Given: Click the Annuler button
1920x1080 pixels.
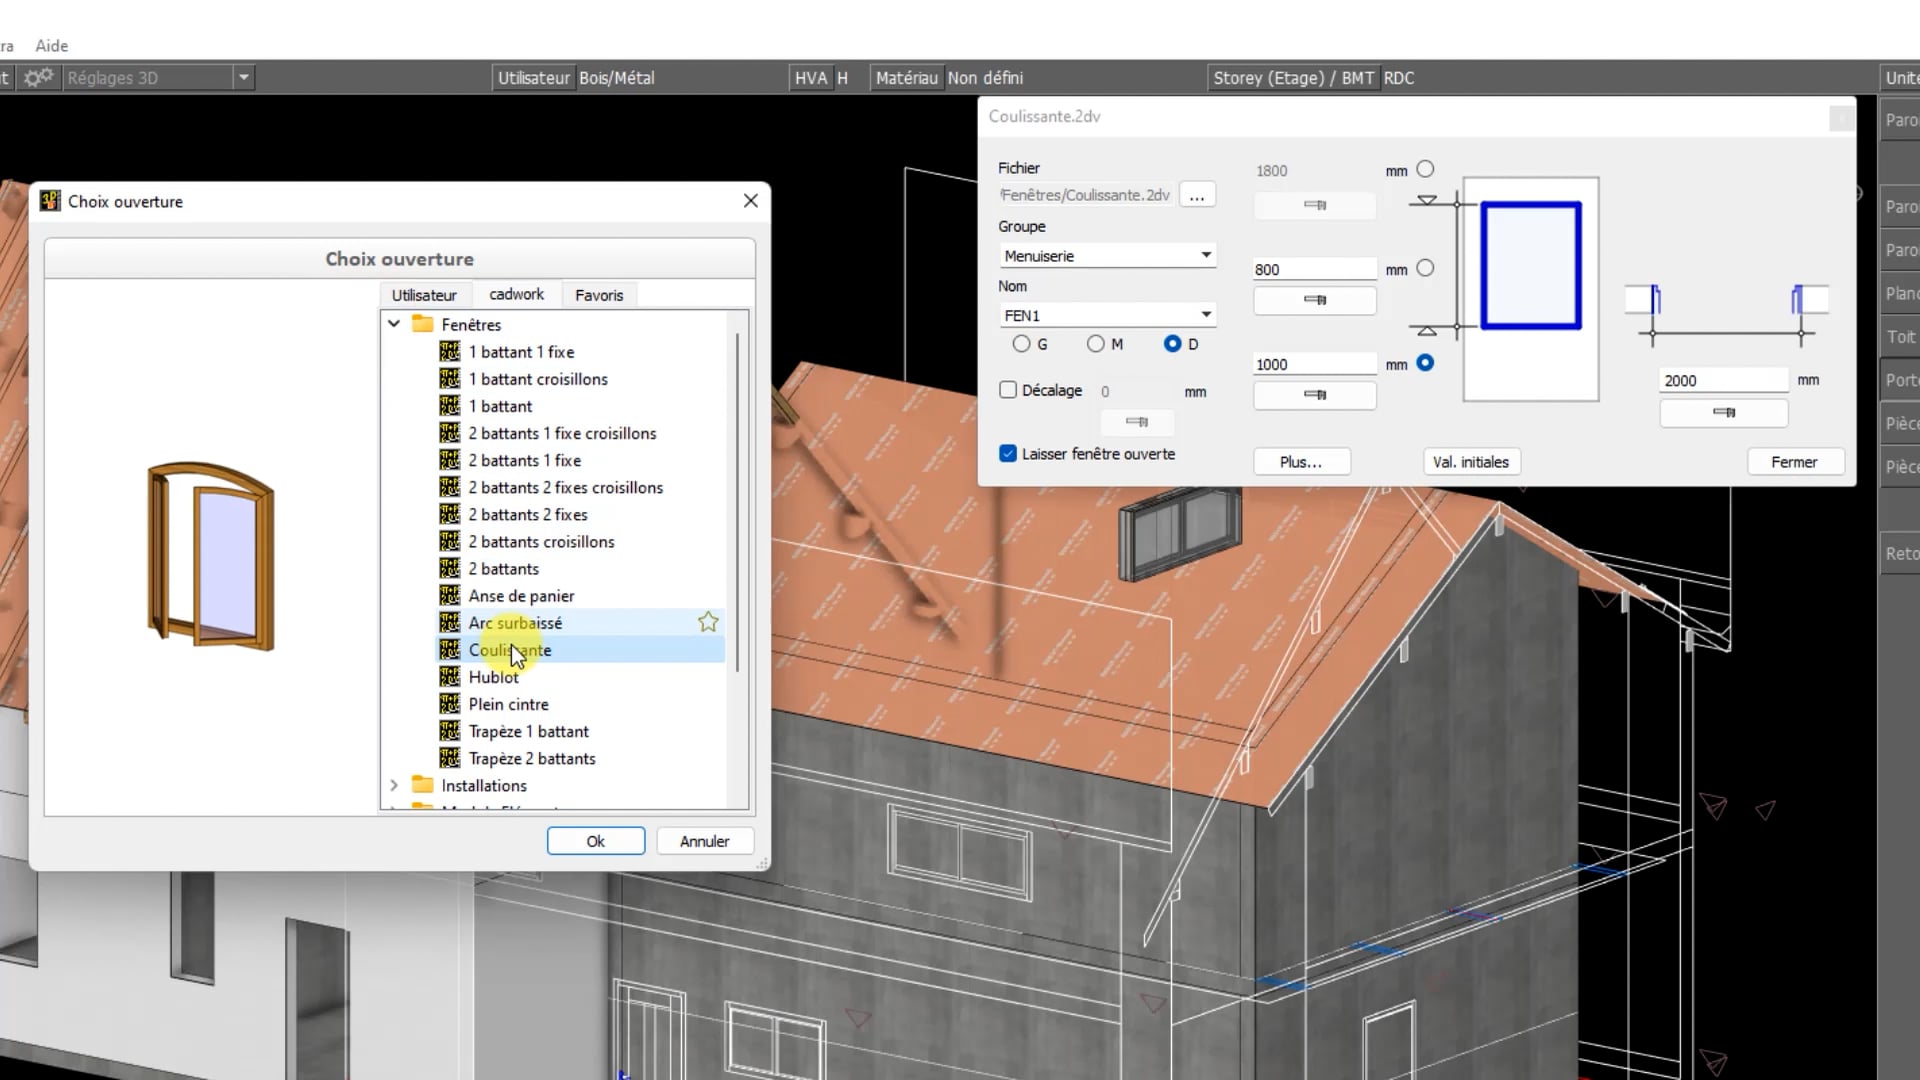Looking at the screenshot, I should (x=704, y=841).
